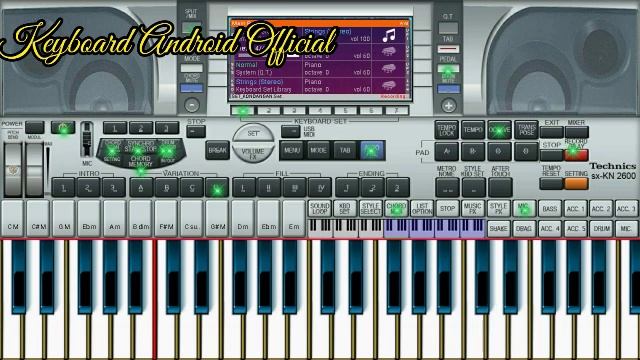Click PAD button A
This screenshot has width=640, height=360.
pyautogui.click(x=447, y=151)
